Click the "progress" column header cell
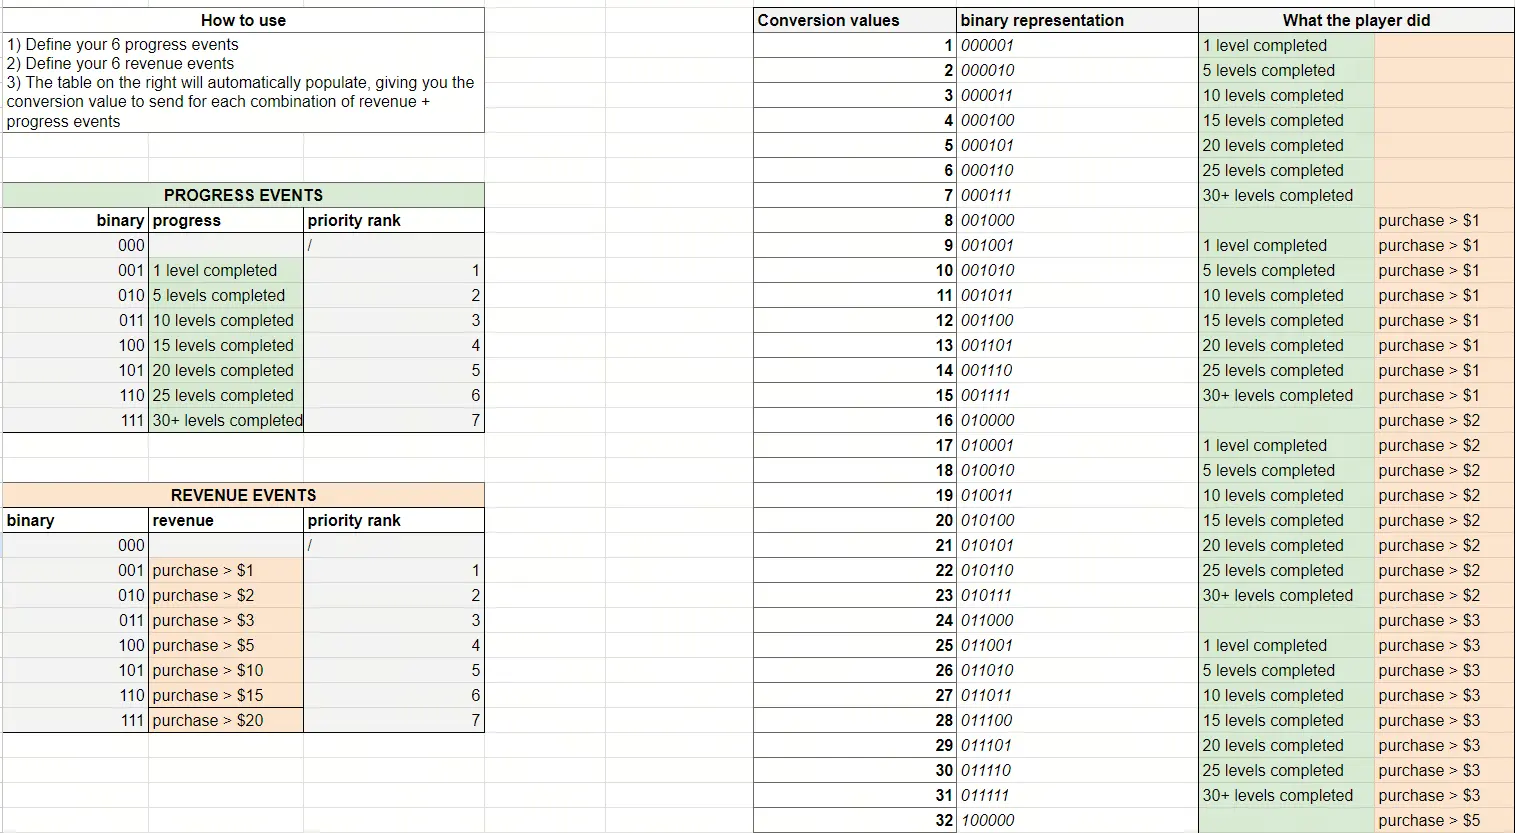The image size is (1515, 833). [225, 220]
